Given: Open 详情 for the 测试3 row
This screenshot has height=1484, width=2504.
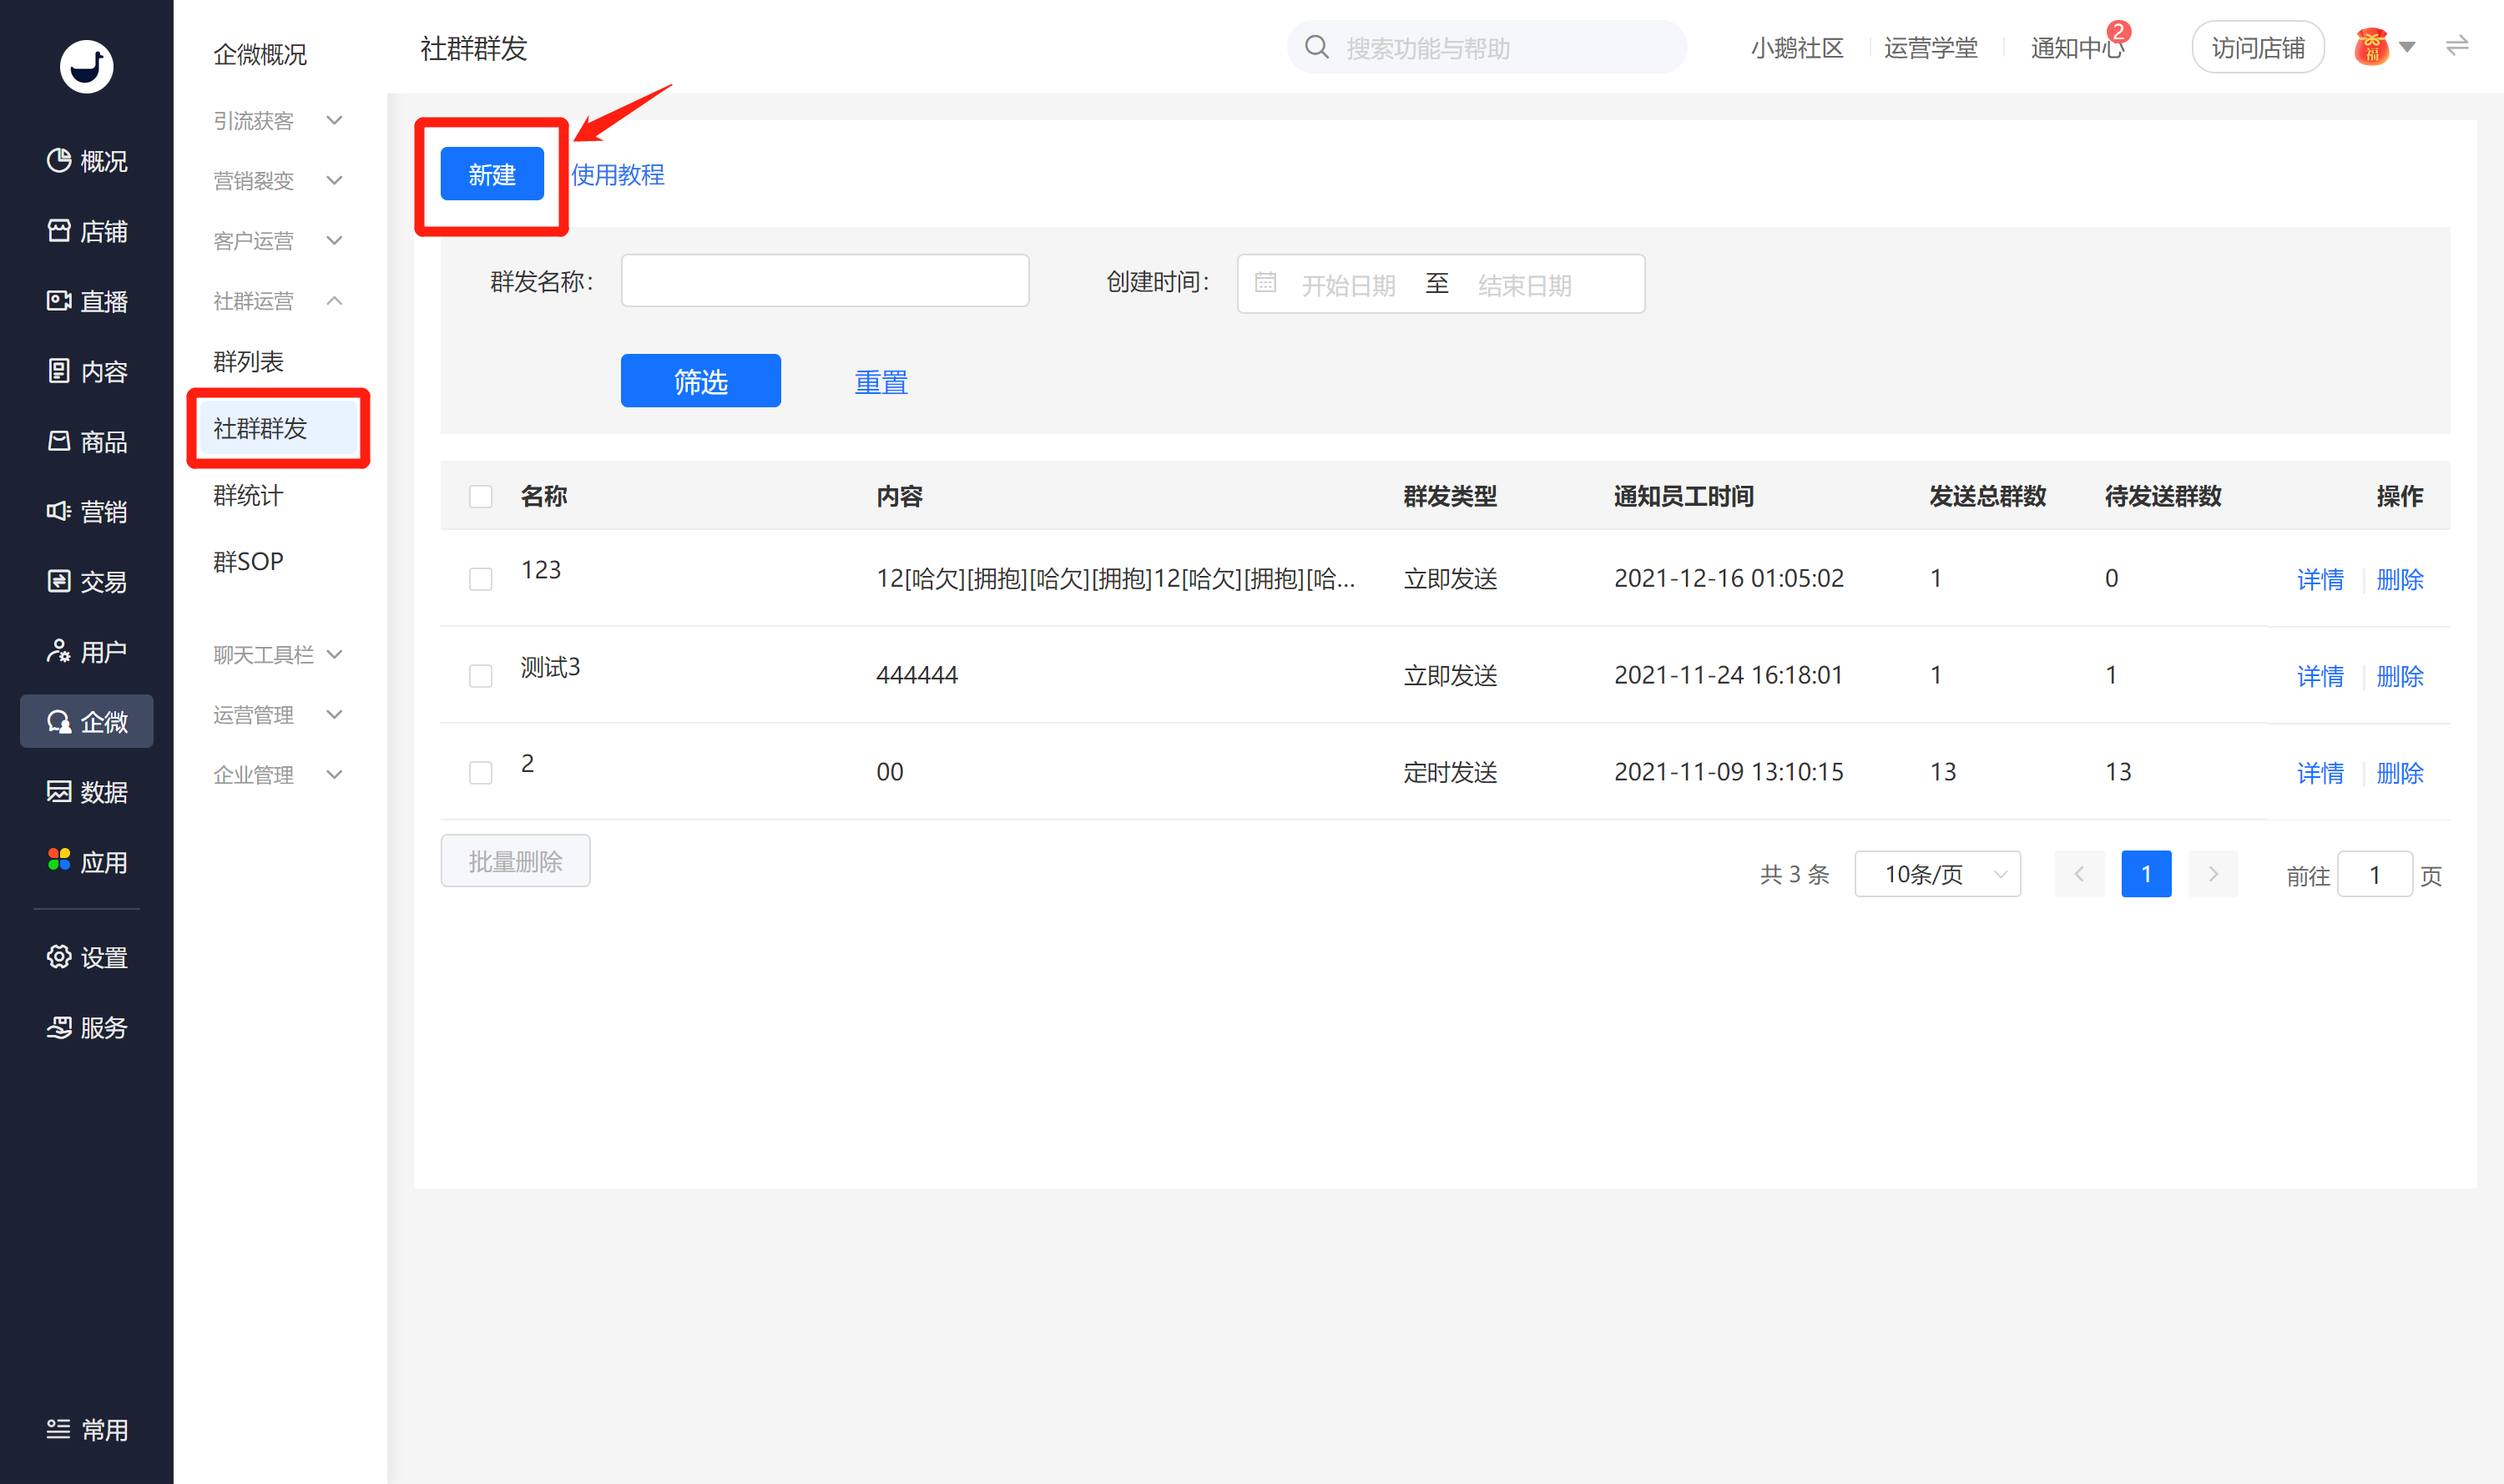Looking at the screenshot, I should [2320, 676].
